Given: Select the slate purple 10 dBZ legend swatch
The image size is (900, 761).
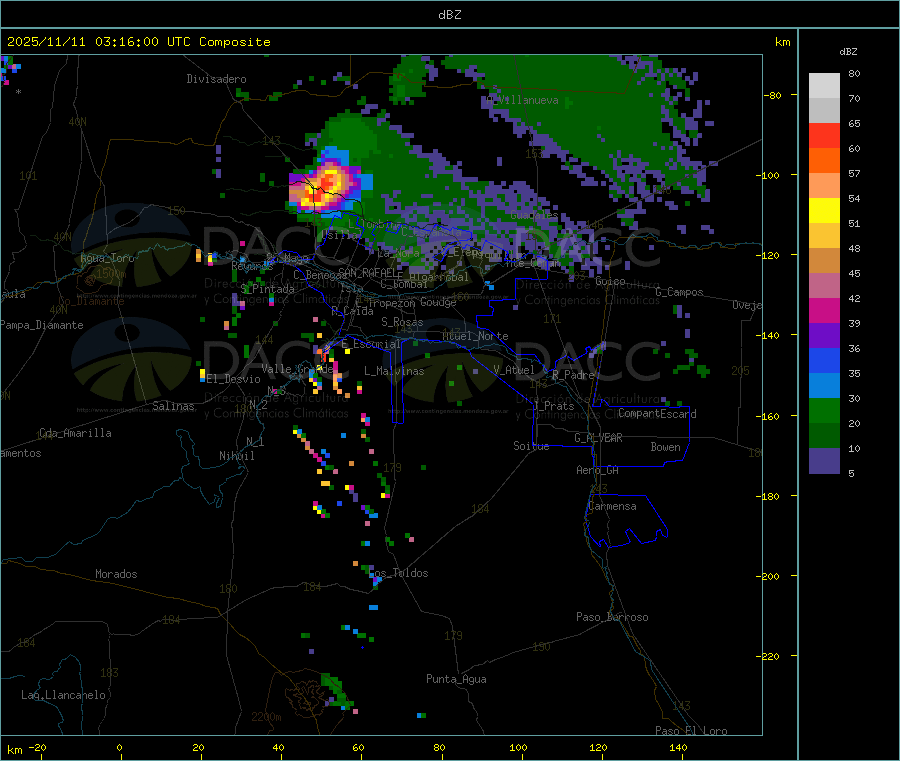Looking at the screenshot, I should tap(824, 461).
